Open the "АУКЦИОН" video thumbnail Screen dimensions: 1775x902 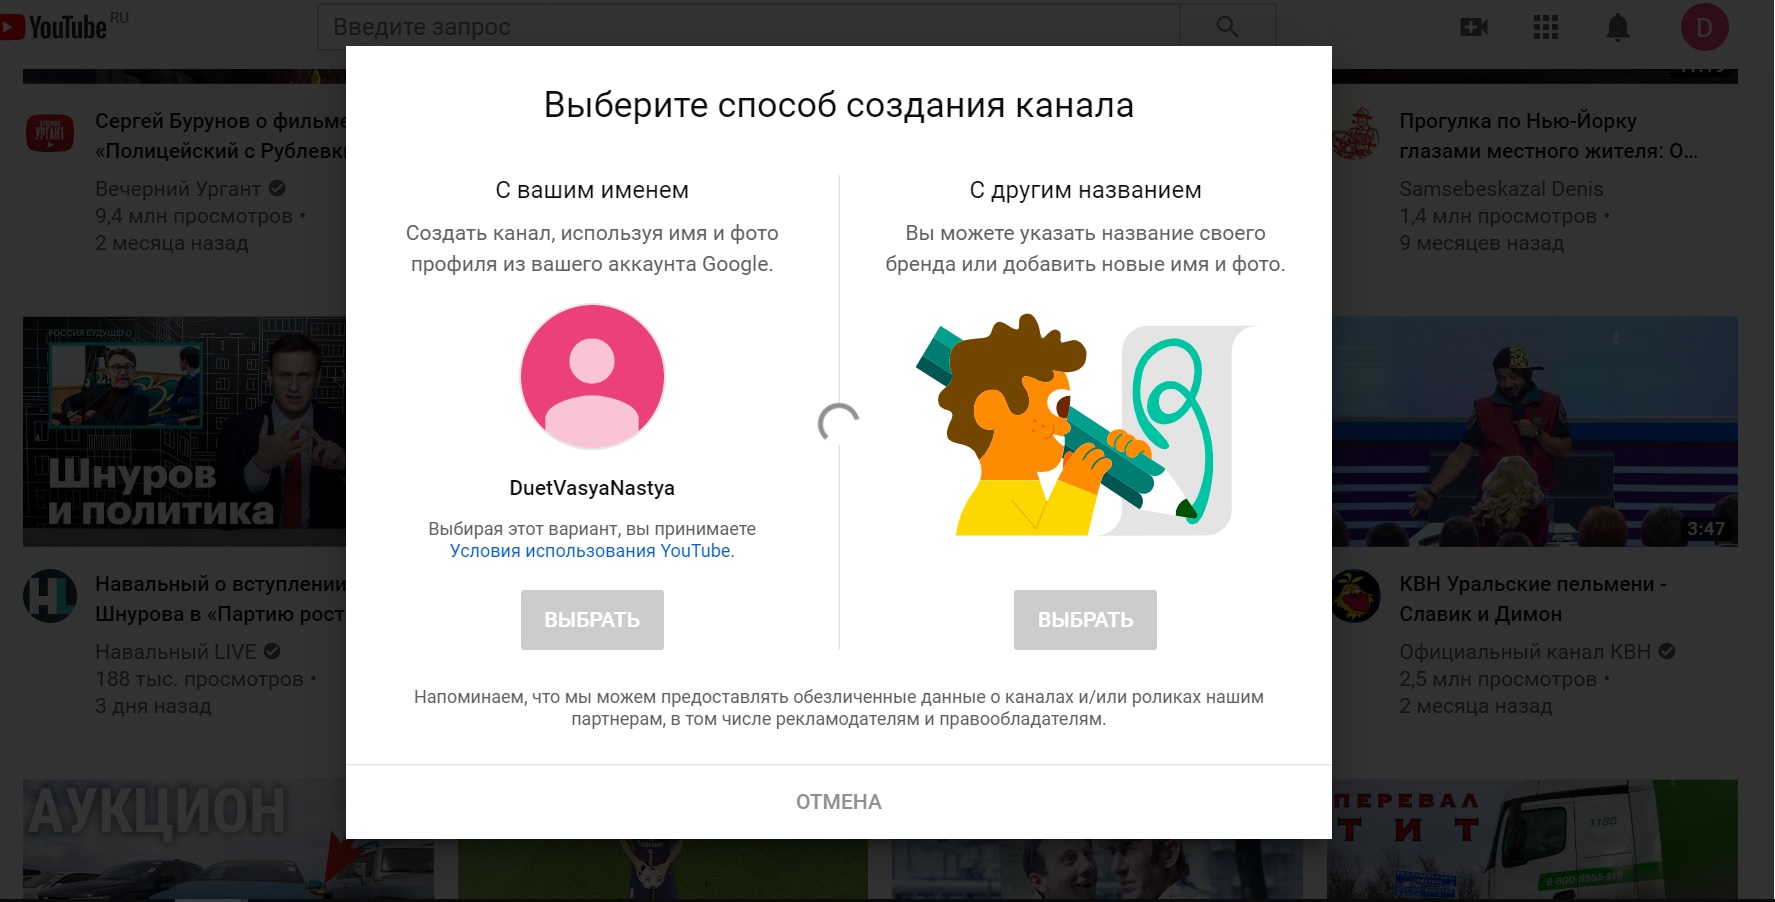(x=184, y=840)
